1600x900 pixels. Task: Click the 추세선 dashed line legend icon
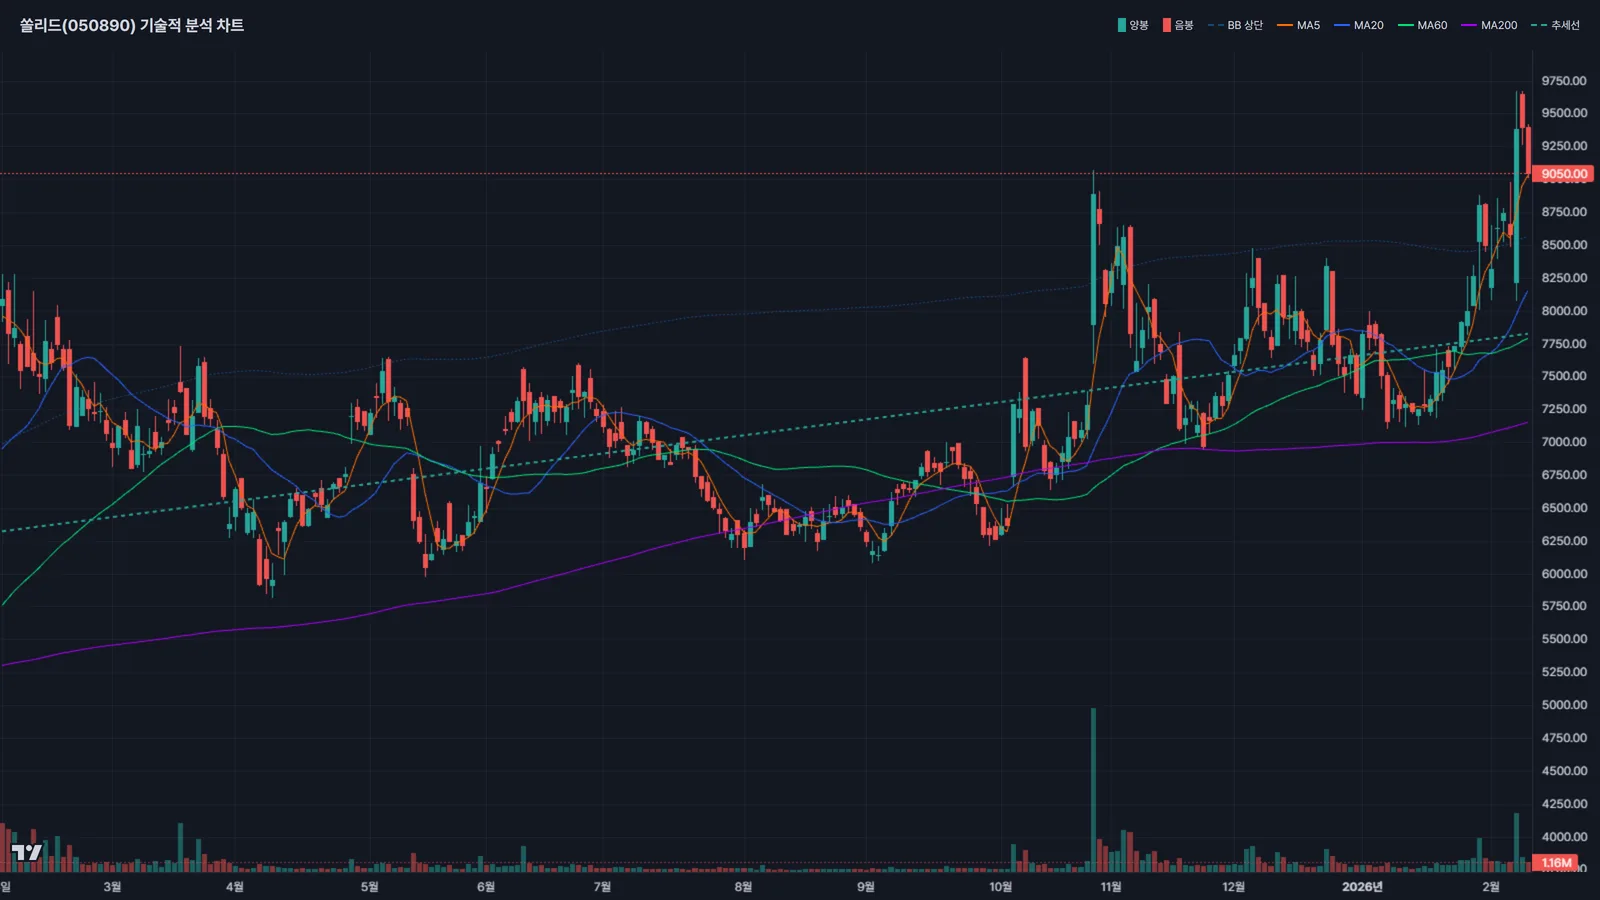(1539, 25)
